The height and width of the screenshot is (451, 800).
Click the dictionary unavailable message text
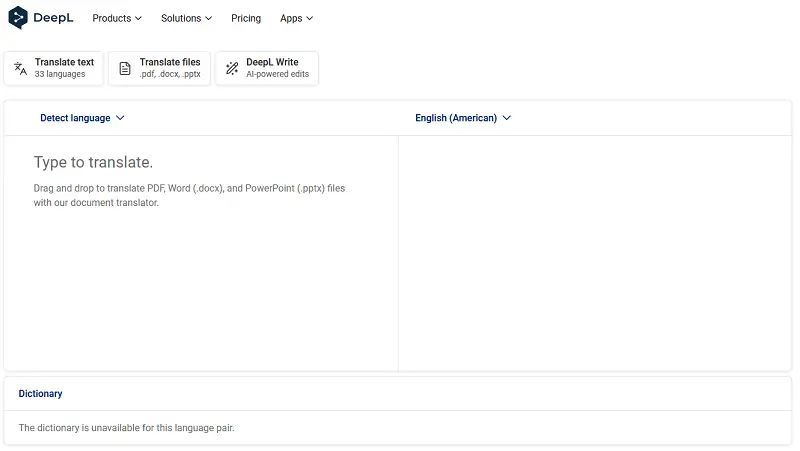click(x=127, y=428)
